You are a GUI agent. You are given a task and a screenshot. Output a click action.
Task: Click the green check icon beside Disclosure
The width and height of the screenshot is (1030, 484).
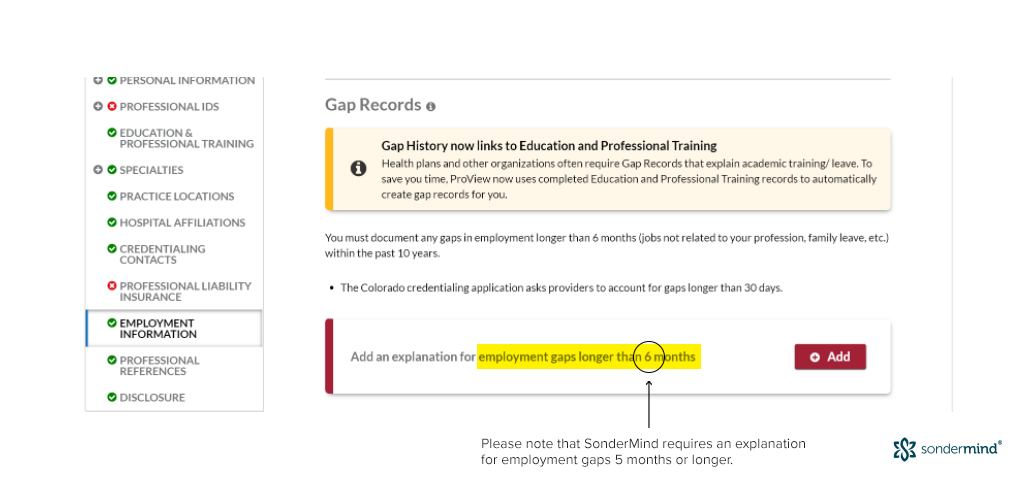click(x=112, y=397)
